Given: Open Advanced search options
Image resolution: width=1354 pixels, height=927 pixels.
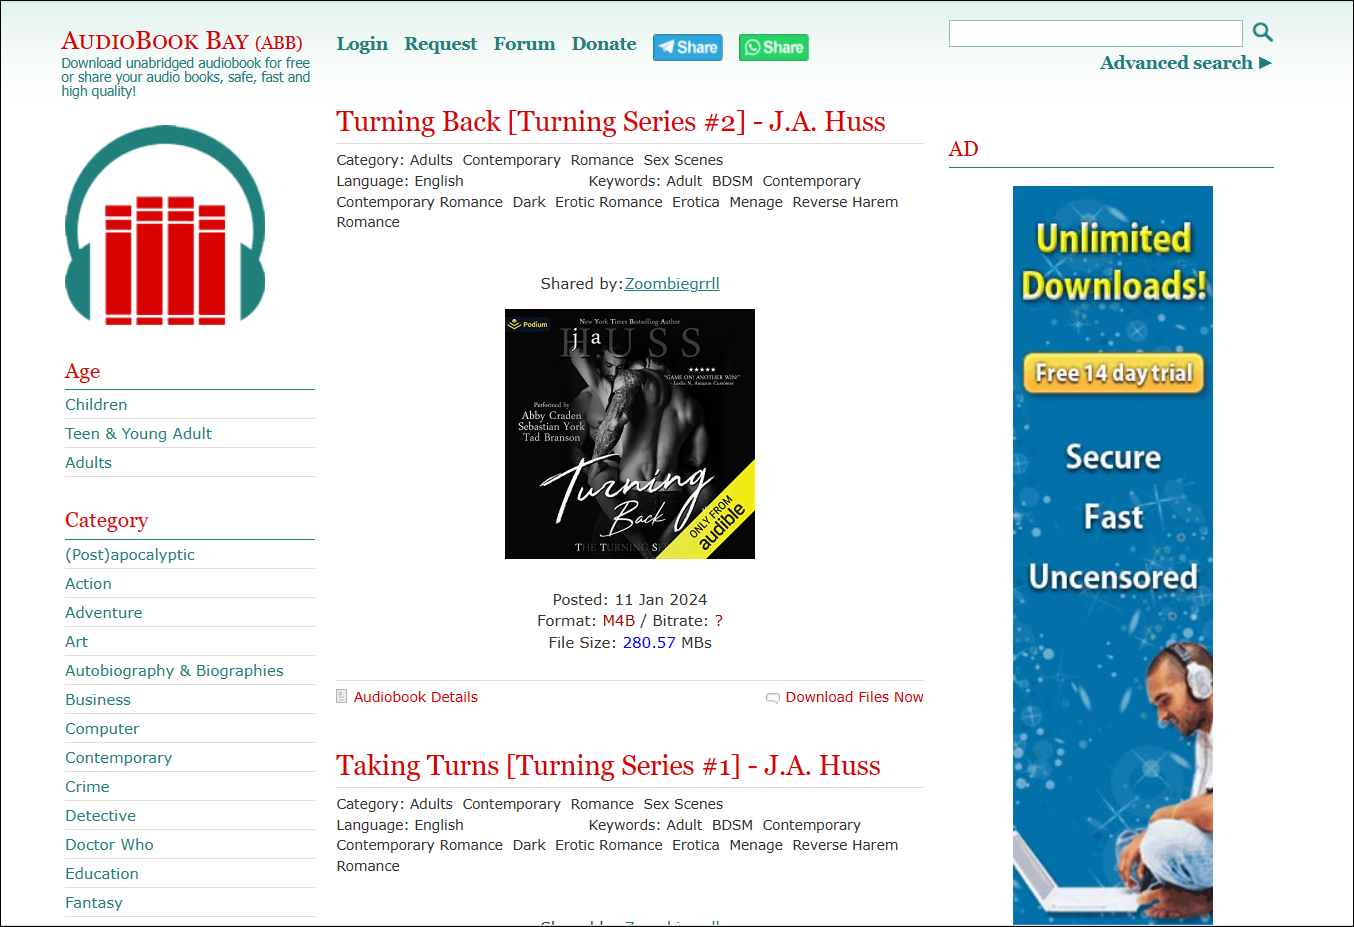Looking at the screenshot, I should pyautogui.click(x=1186, y=63).
